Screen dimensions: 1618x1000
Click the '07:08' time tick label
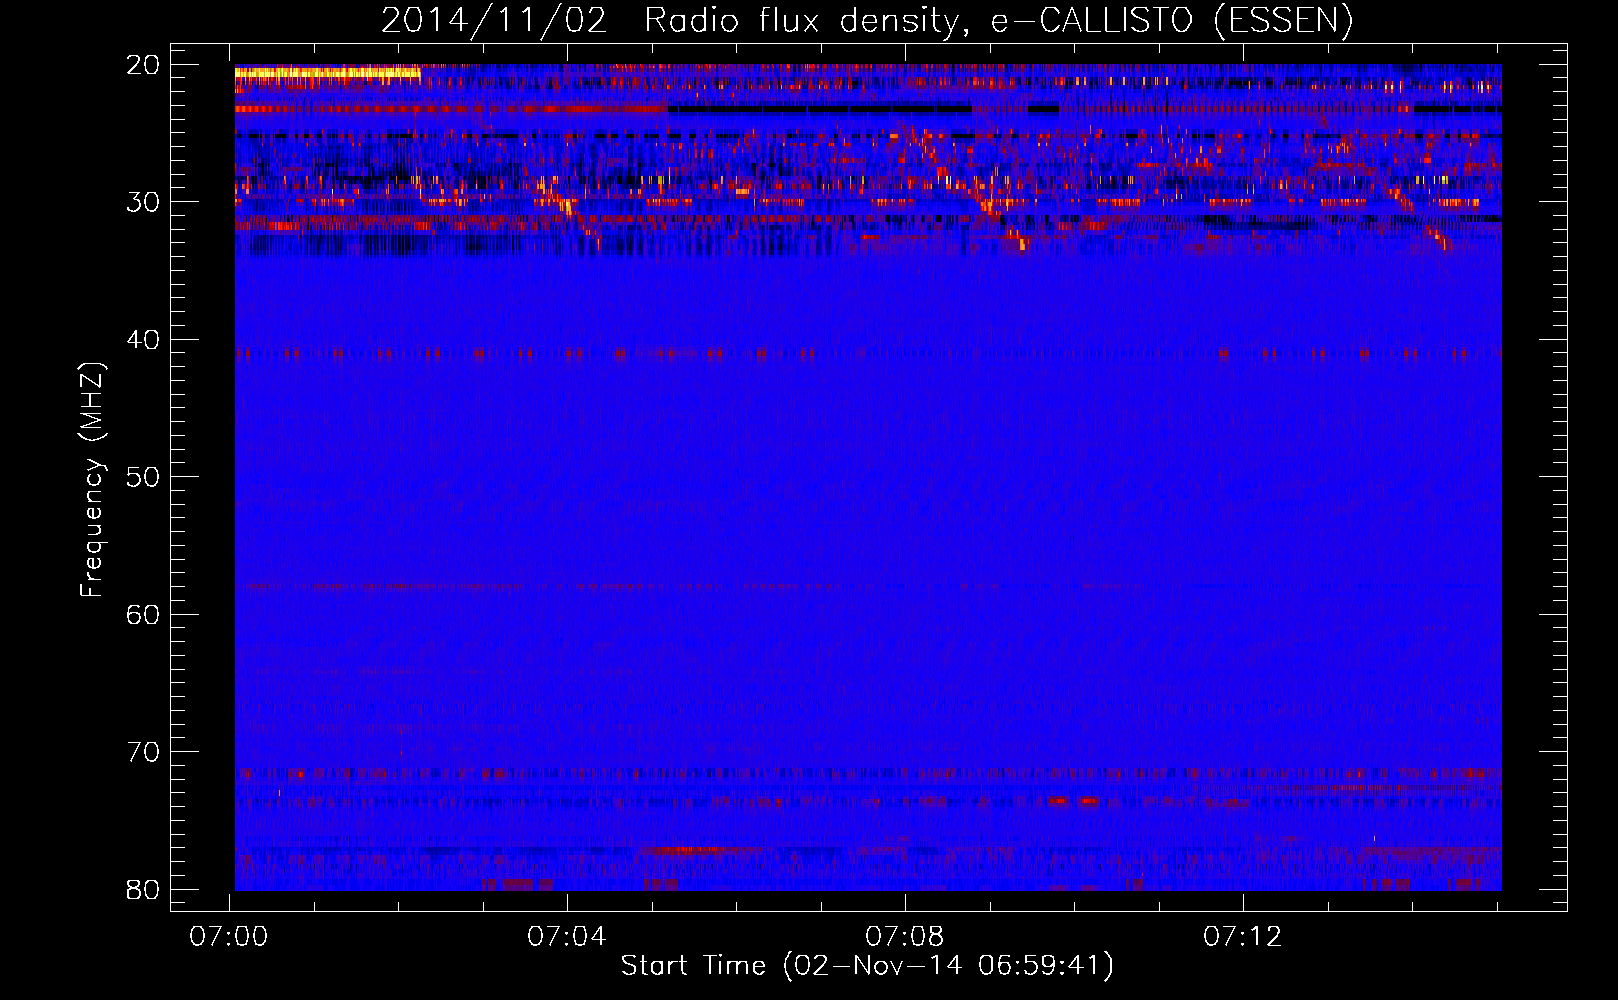pos(905,937)
